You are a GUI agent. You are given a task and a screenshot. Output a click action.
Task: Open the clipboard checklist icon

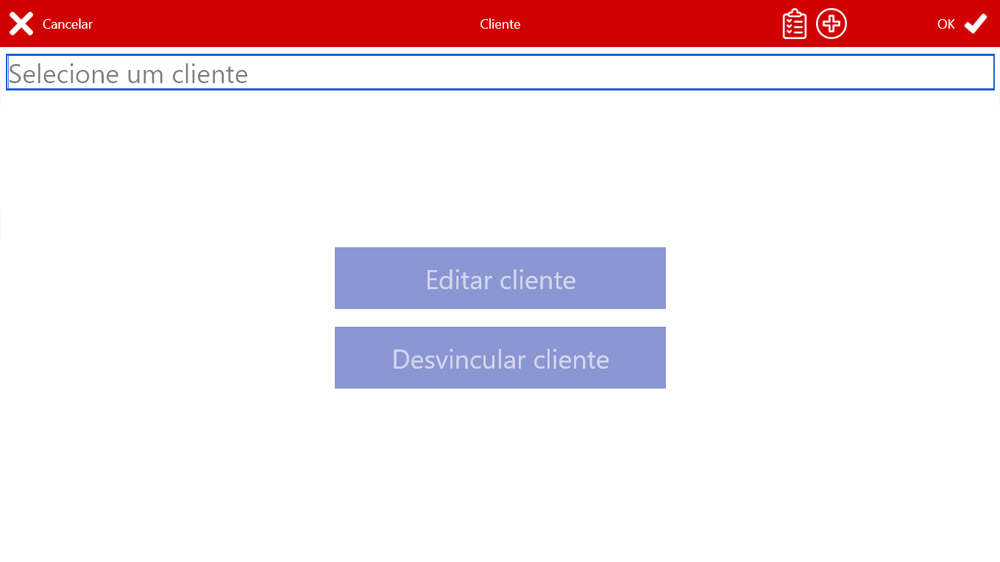pos(794,24)
